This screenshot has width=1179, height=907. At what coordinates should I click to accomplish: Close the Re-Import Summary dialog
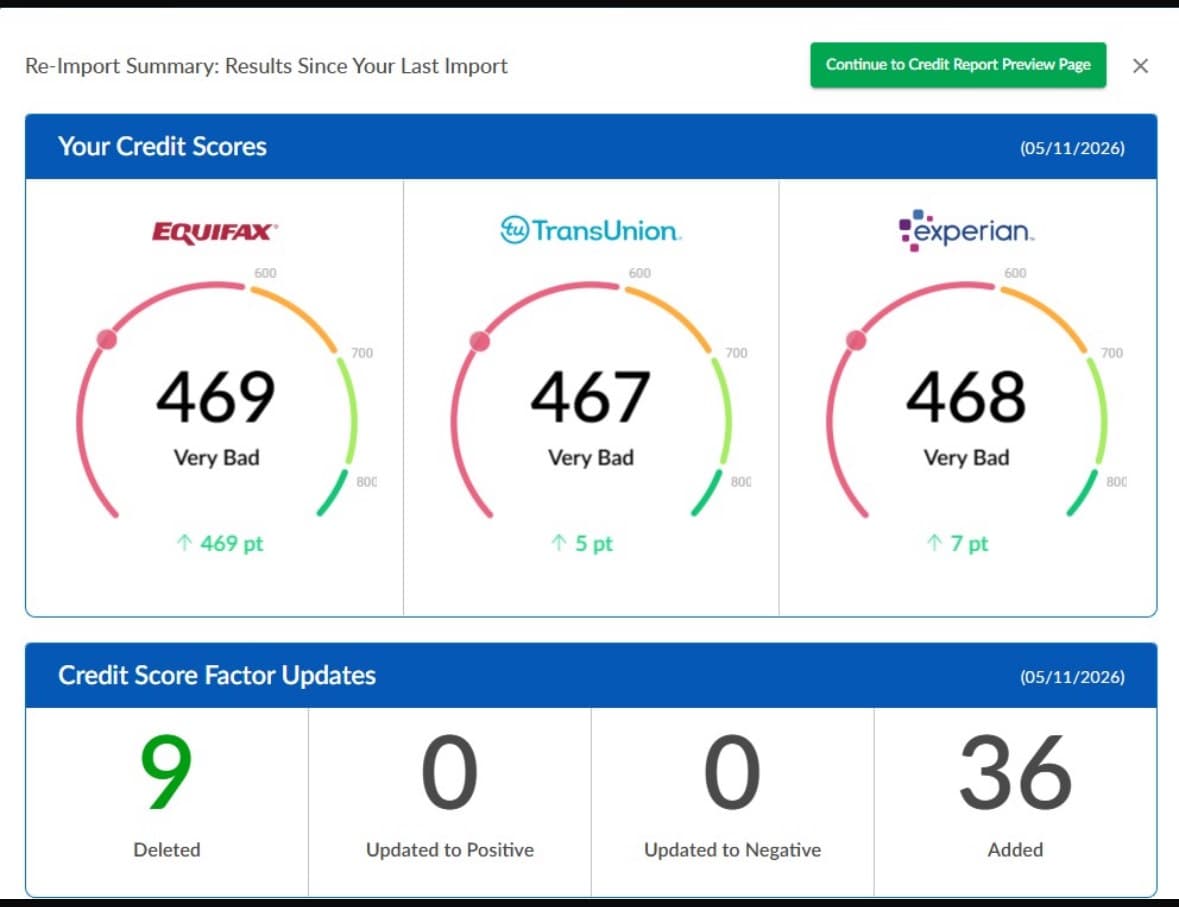point(1140,66)
